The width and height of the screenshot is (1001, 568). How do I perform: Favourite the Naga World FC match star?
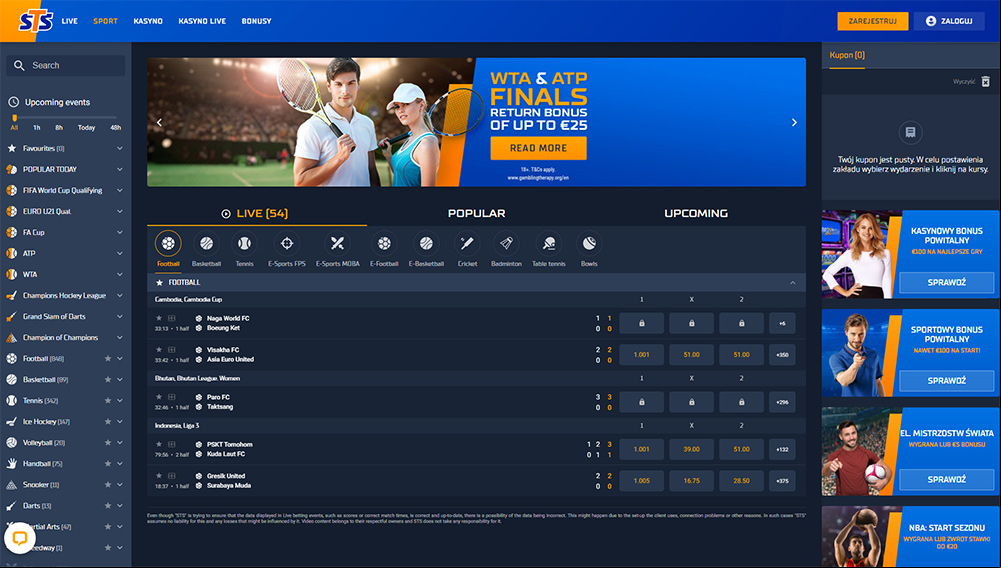[x=159, y=318]
